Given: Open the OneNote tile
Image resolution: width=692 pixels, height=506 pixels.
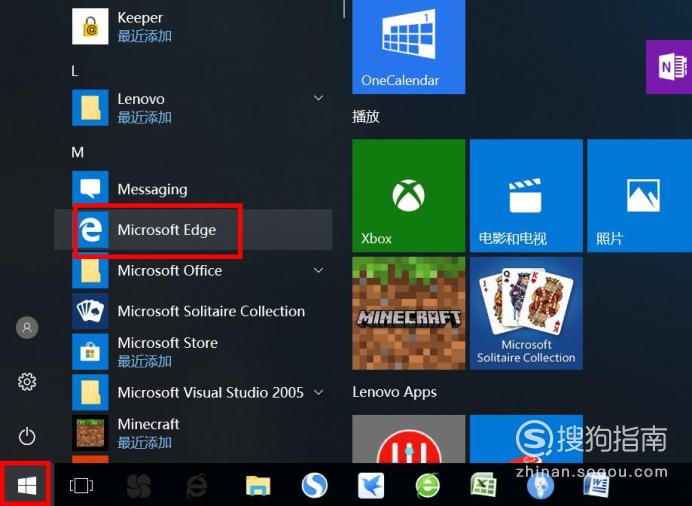Looking at the screenshot, I should pos(669,67).
